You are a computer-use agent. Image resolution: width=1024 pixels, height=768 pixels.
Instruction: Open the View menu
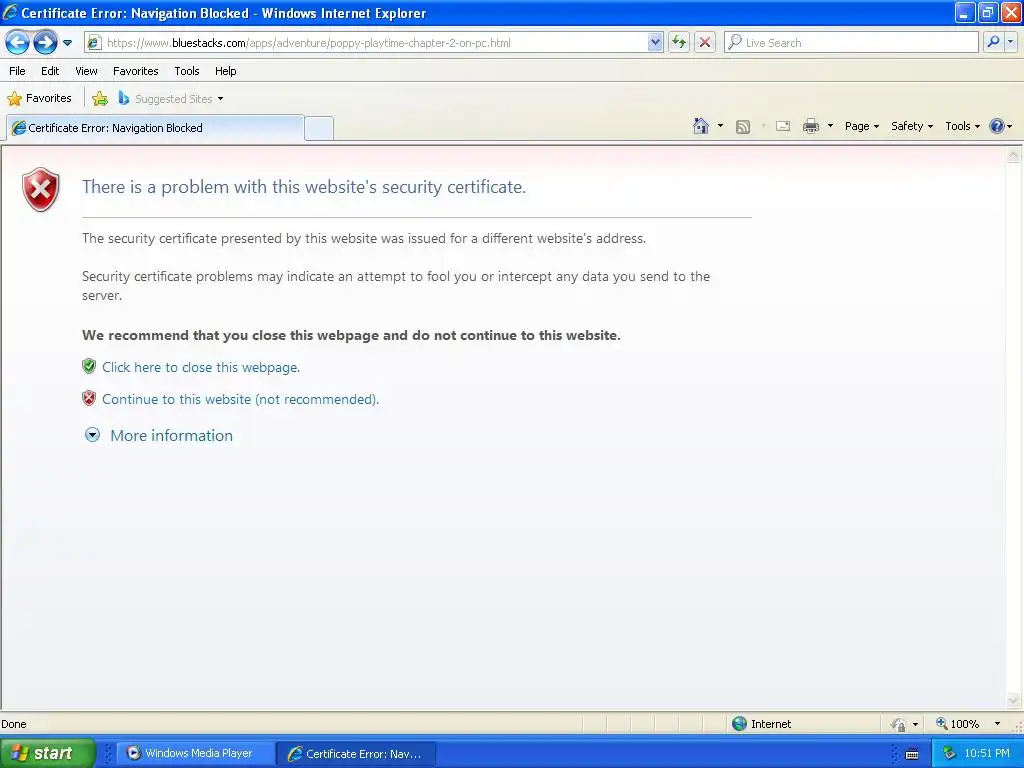pyautogui.click(x=86, y=71)
